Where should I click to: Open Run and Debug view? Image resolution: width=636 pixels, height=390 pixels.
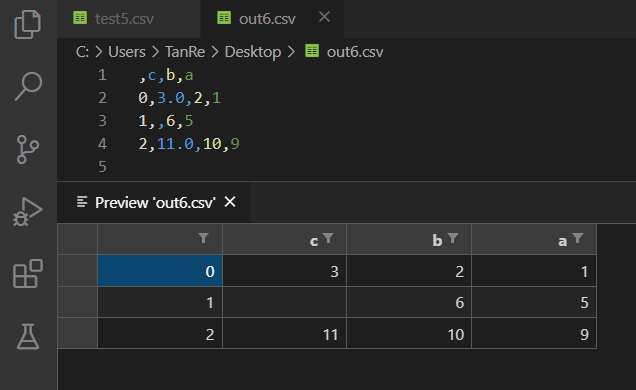click(x=28, y=212)
